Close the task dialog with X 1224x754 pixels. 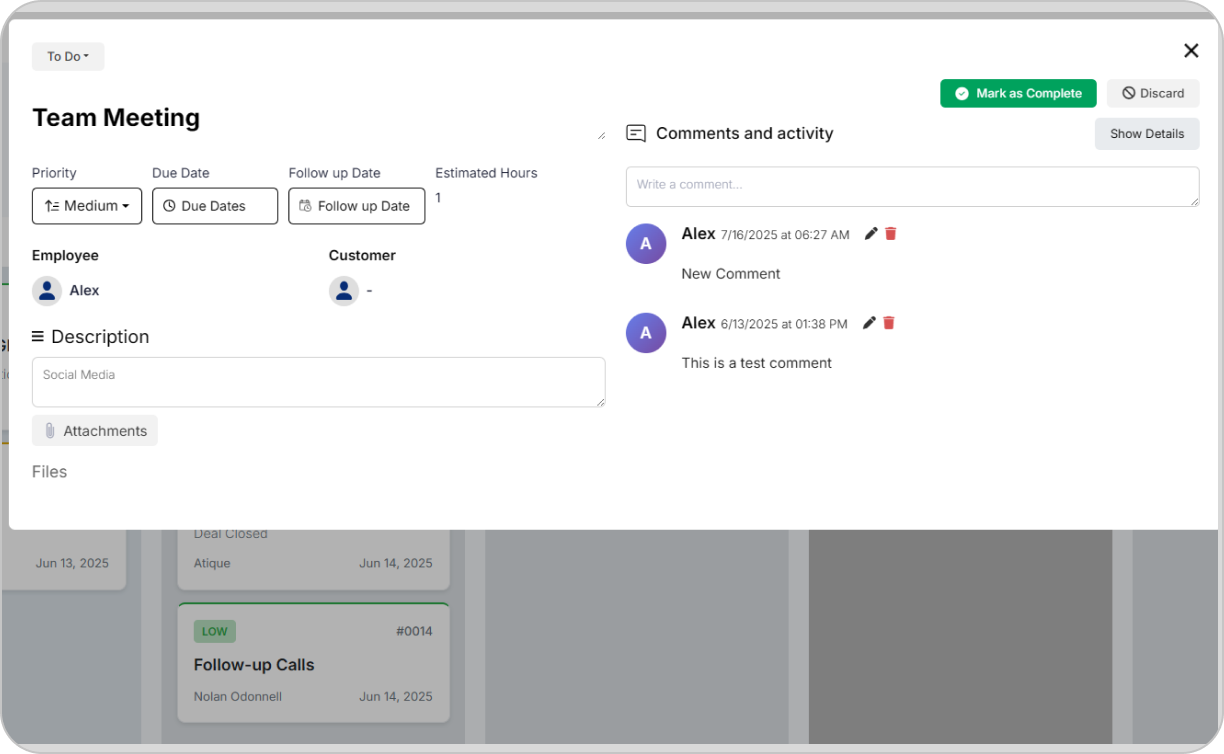click(1191, 51)
